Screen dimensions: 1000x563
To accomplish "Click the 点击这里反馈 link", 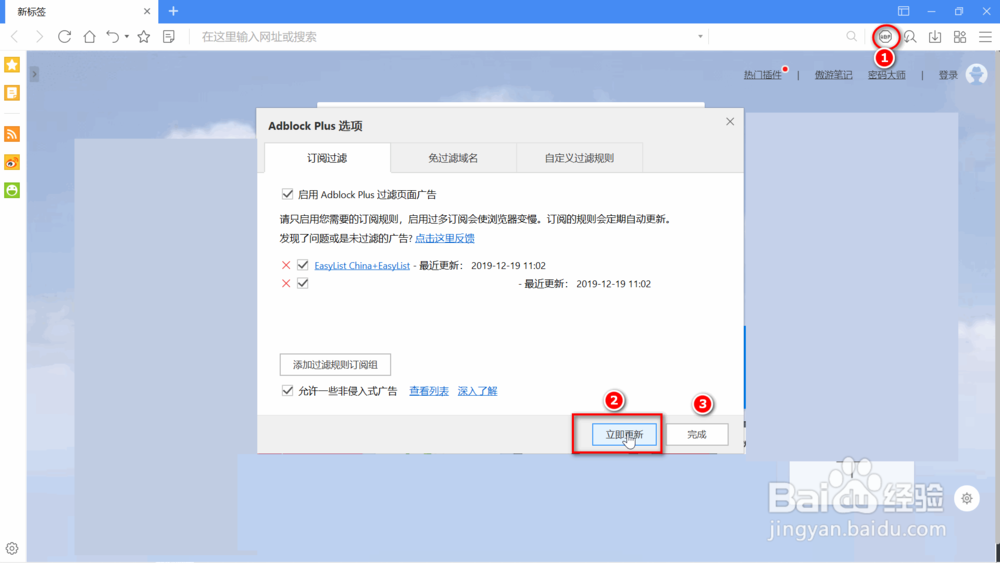I will [445, 238].
